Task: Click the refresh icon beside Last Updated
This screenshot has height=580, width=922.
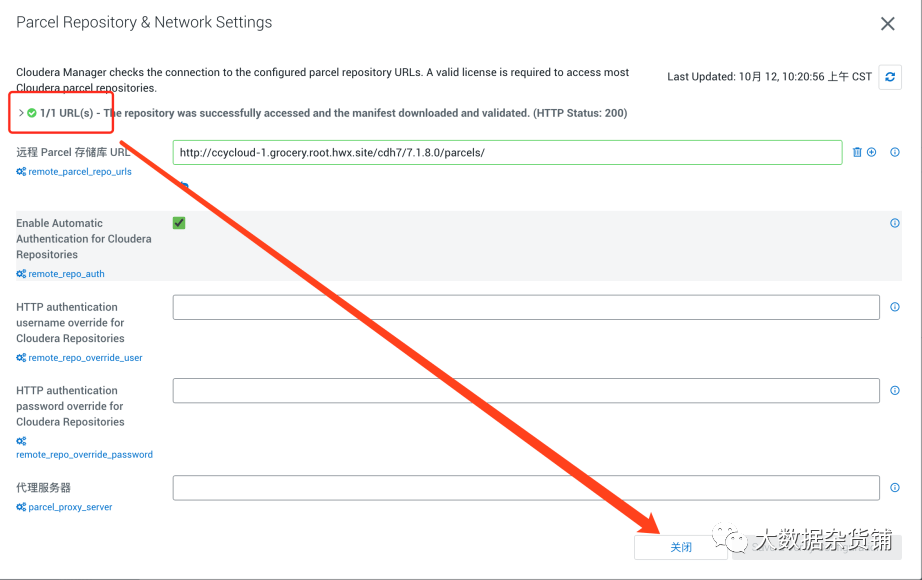Action: point(890,77)
